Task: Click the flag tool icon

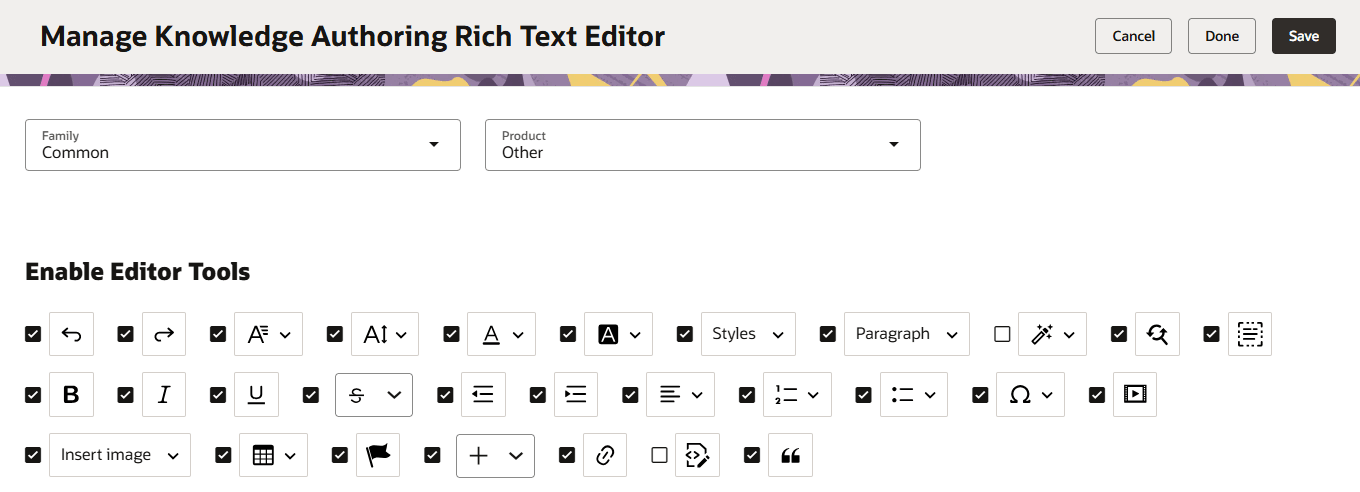Action: [378, 455]
